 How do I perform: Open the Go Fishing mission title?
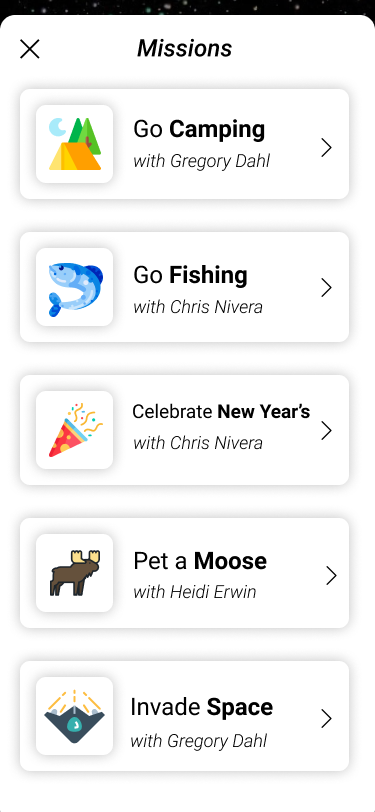(x=190, y=275)
